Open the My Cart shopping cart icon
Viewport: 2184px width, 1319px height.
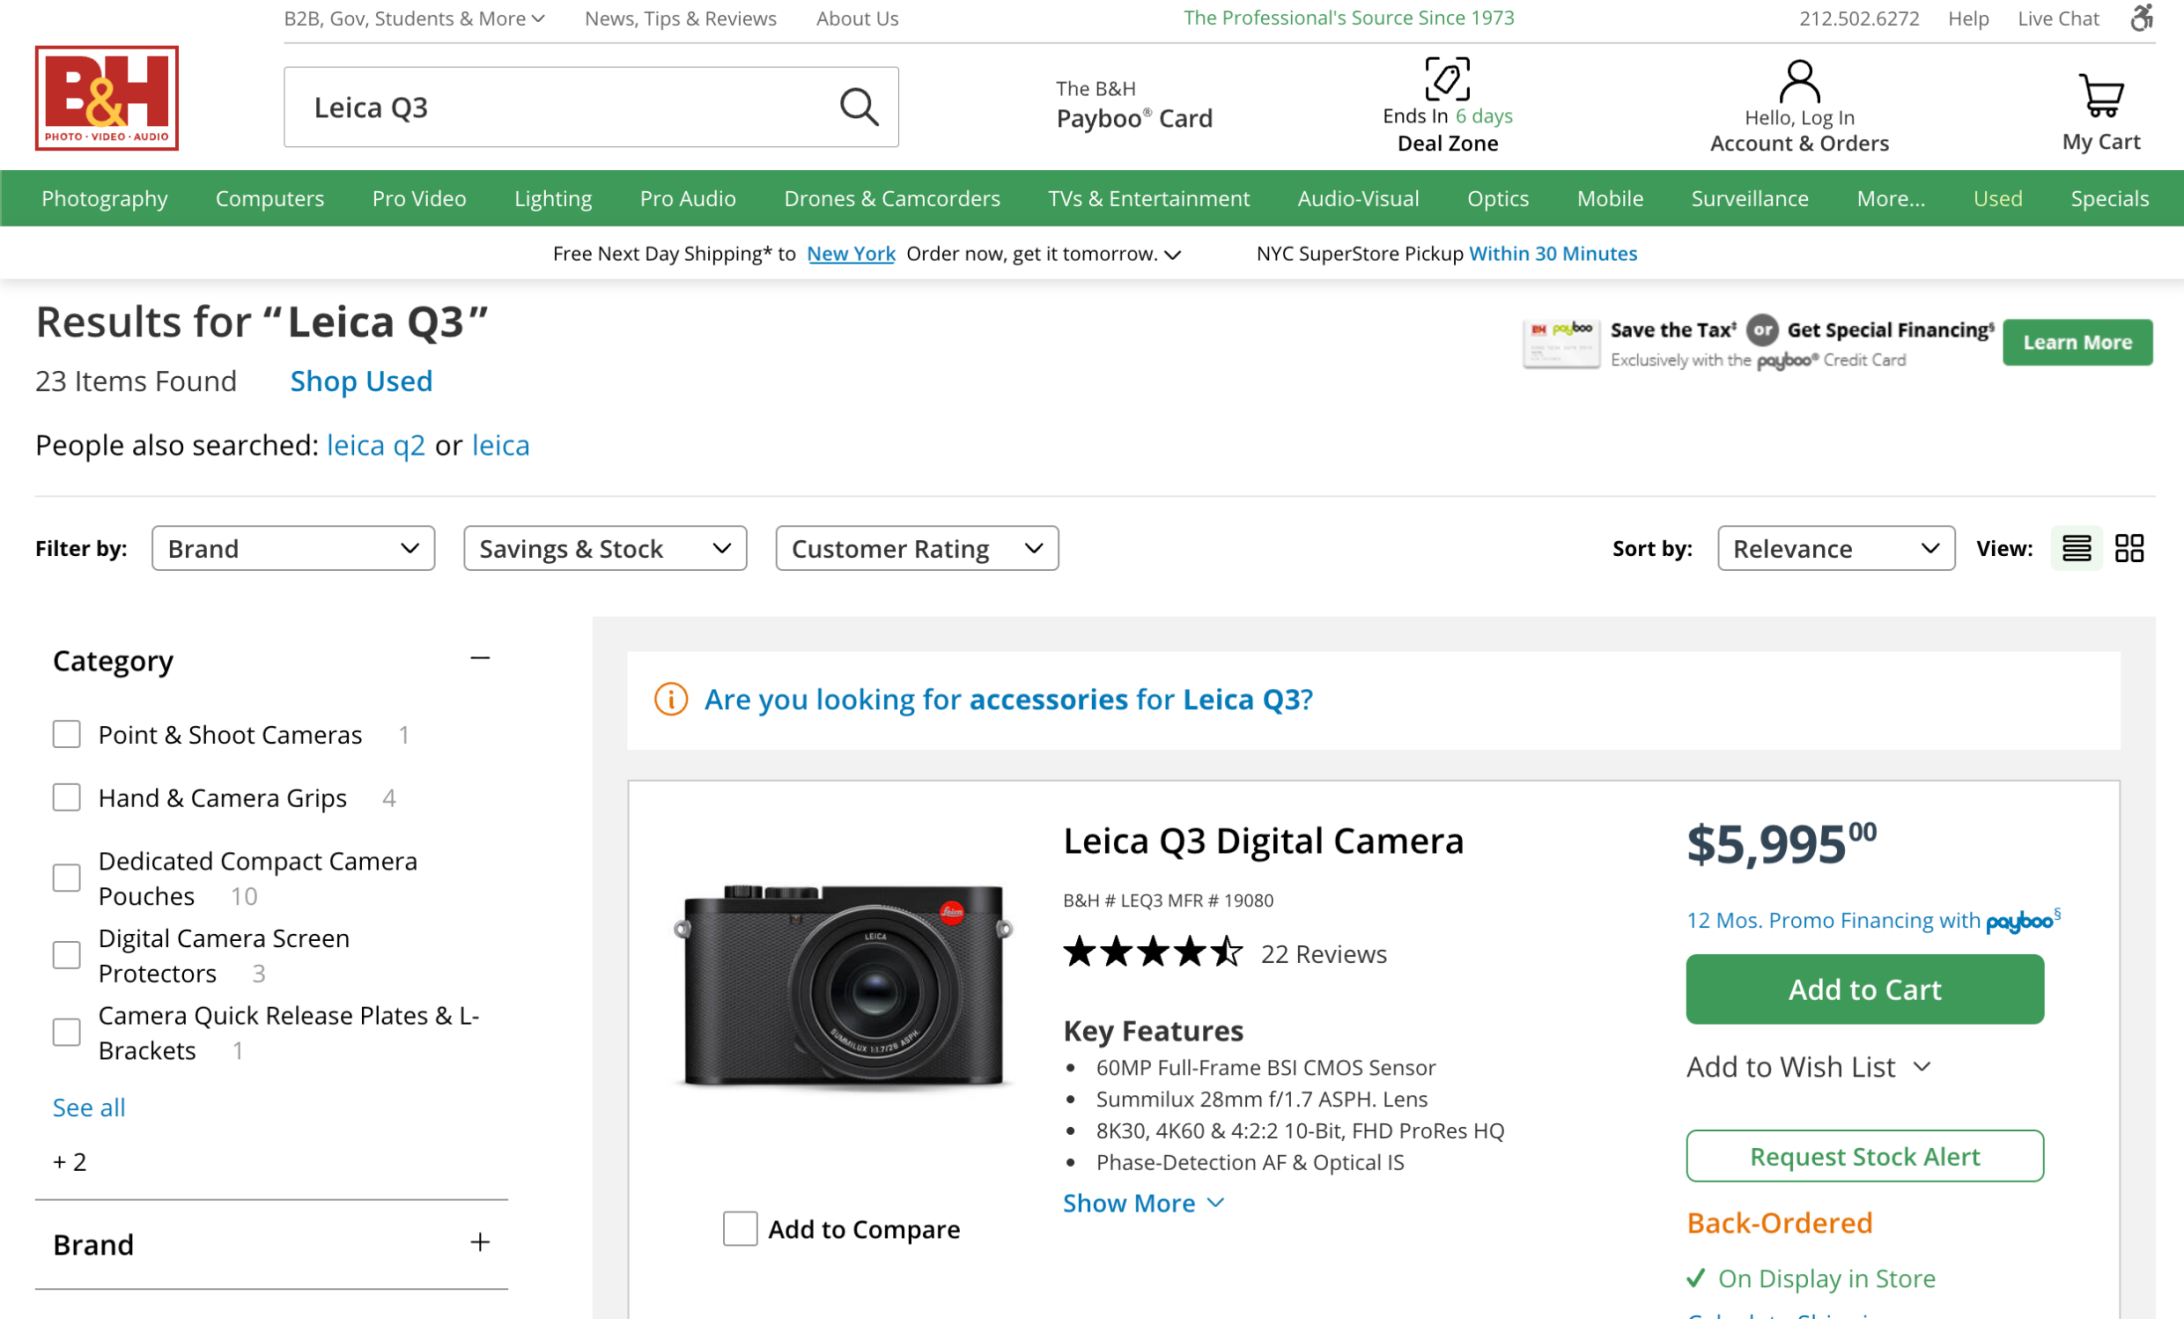(2100, 96)
